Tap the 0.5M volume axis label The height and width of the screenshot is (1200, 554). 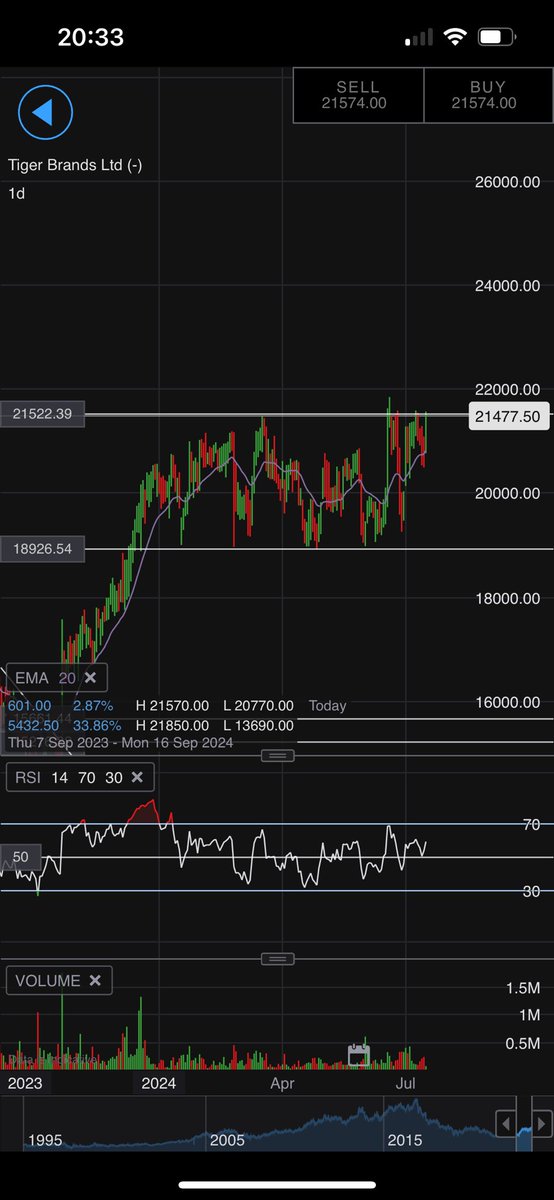(523, 1043)
